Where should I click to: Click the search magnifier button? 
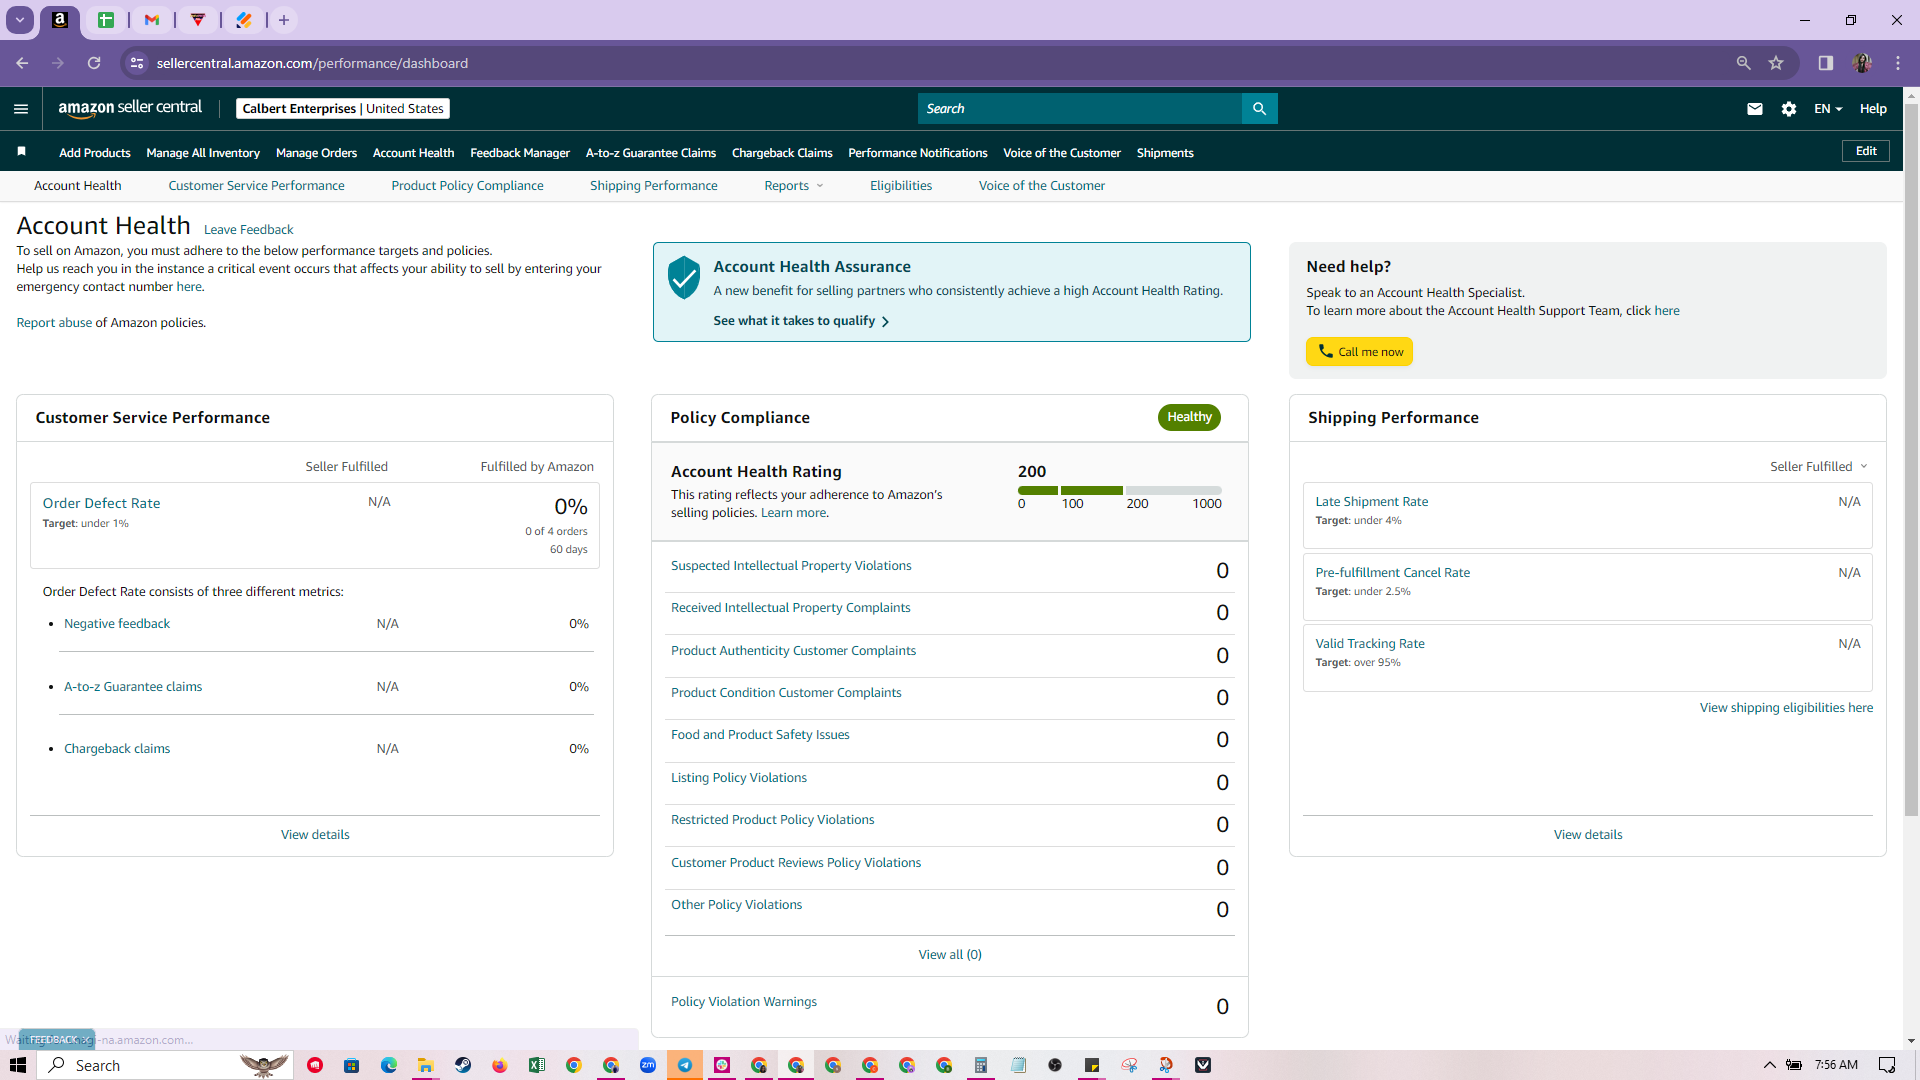click(1259, 108)
